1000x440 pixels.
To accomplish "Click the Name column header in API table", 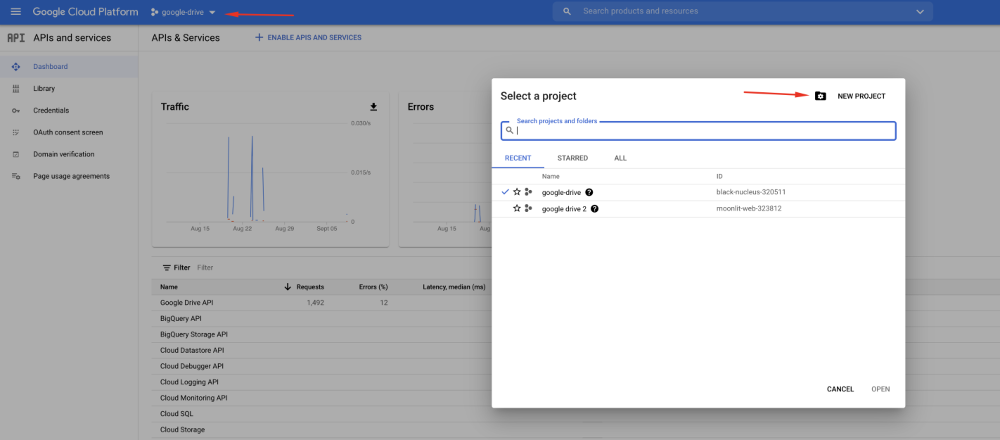I will (x=169, y=287).
